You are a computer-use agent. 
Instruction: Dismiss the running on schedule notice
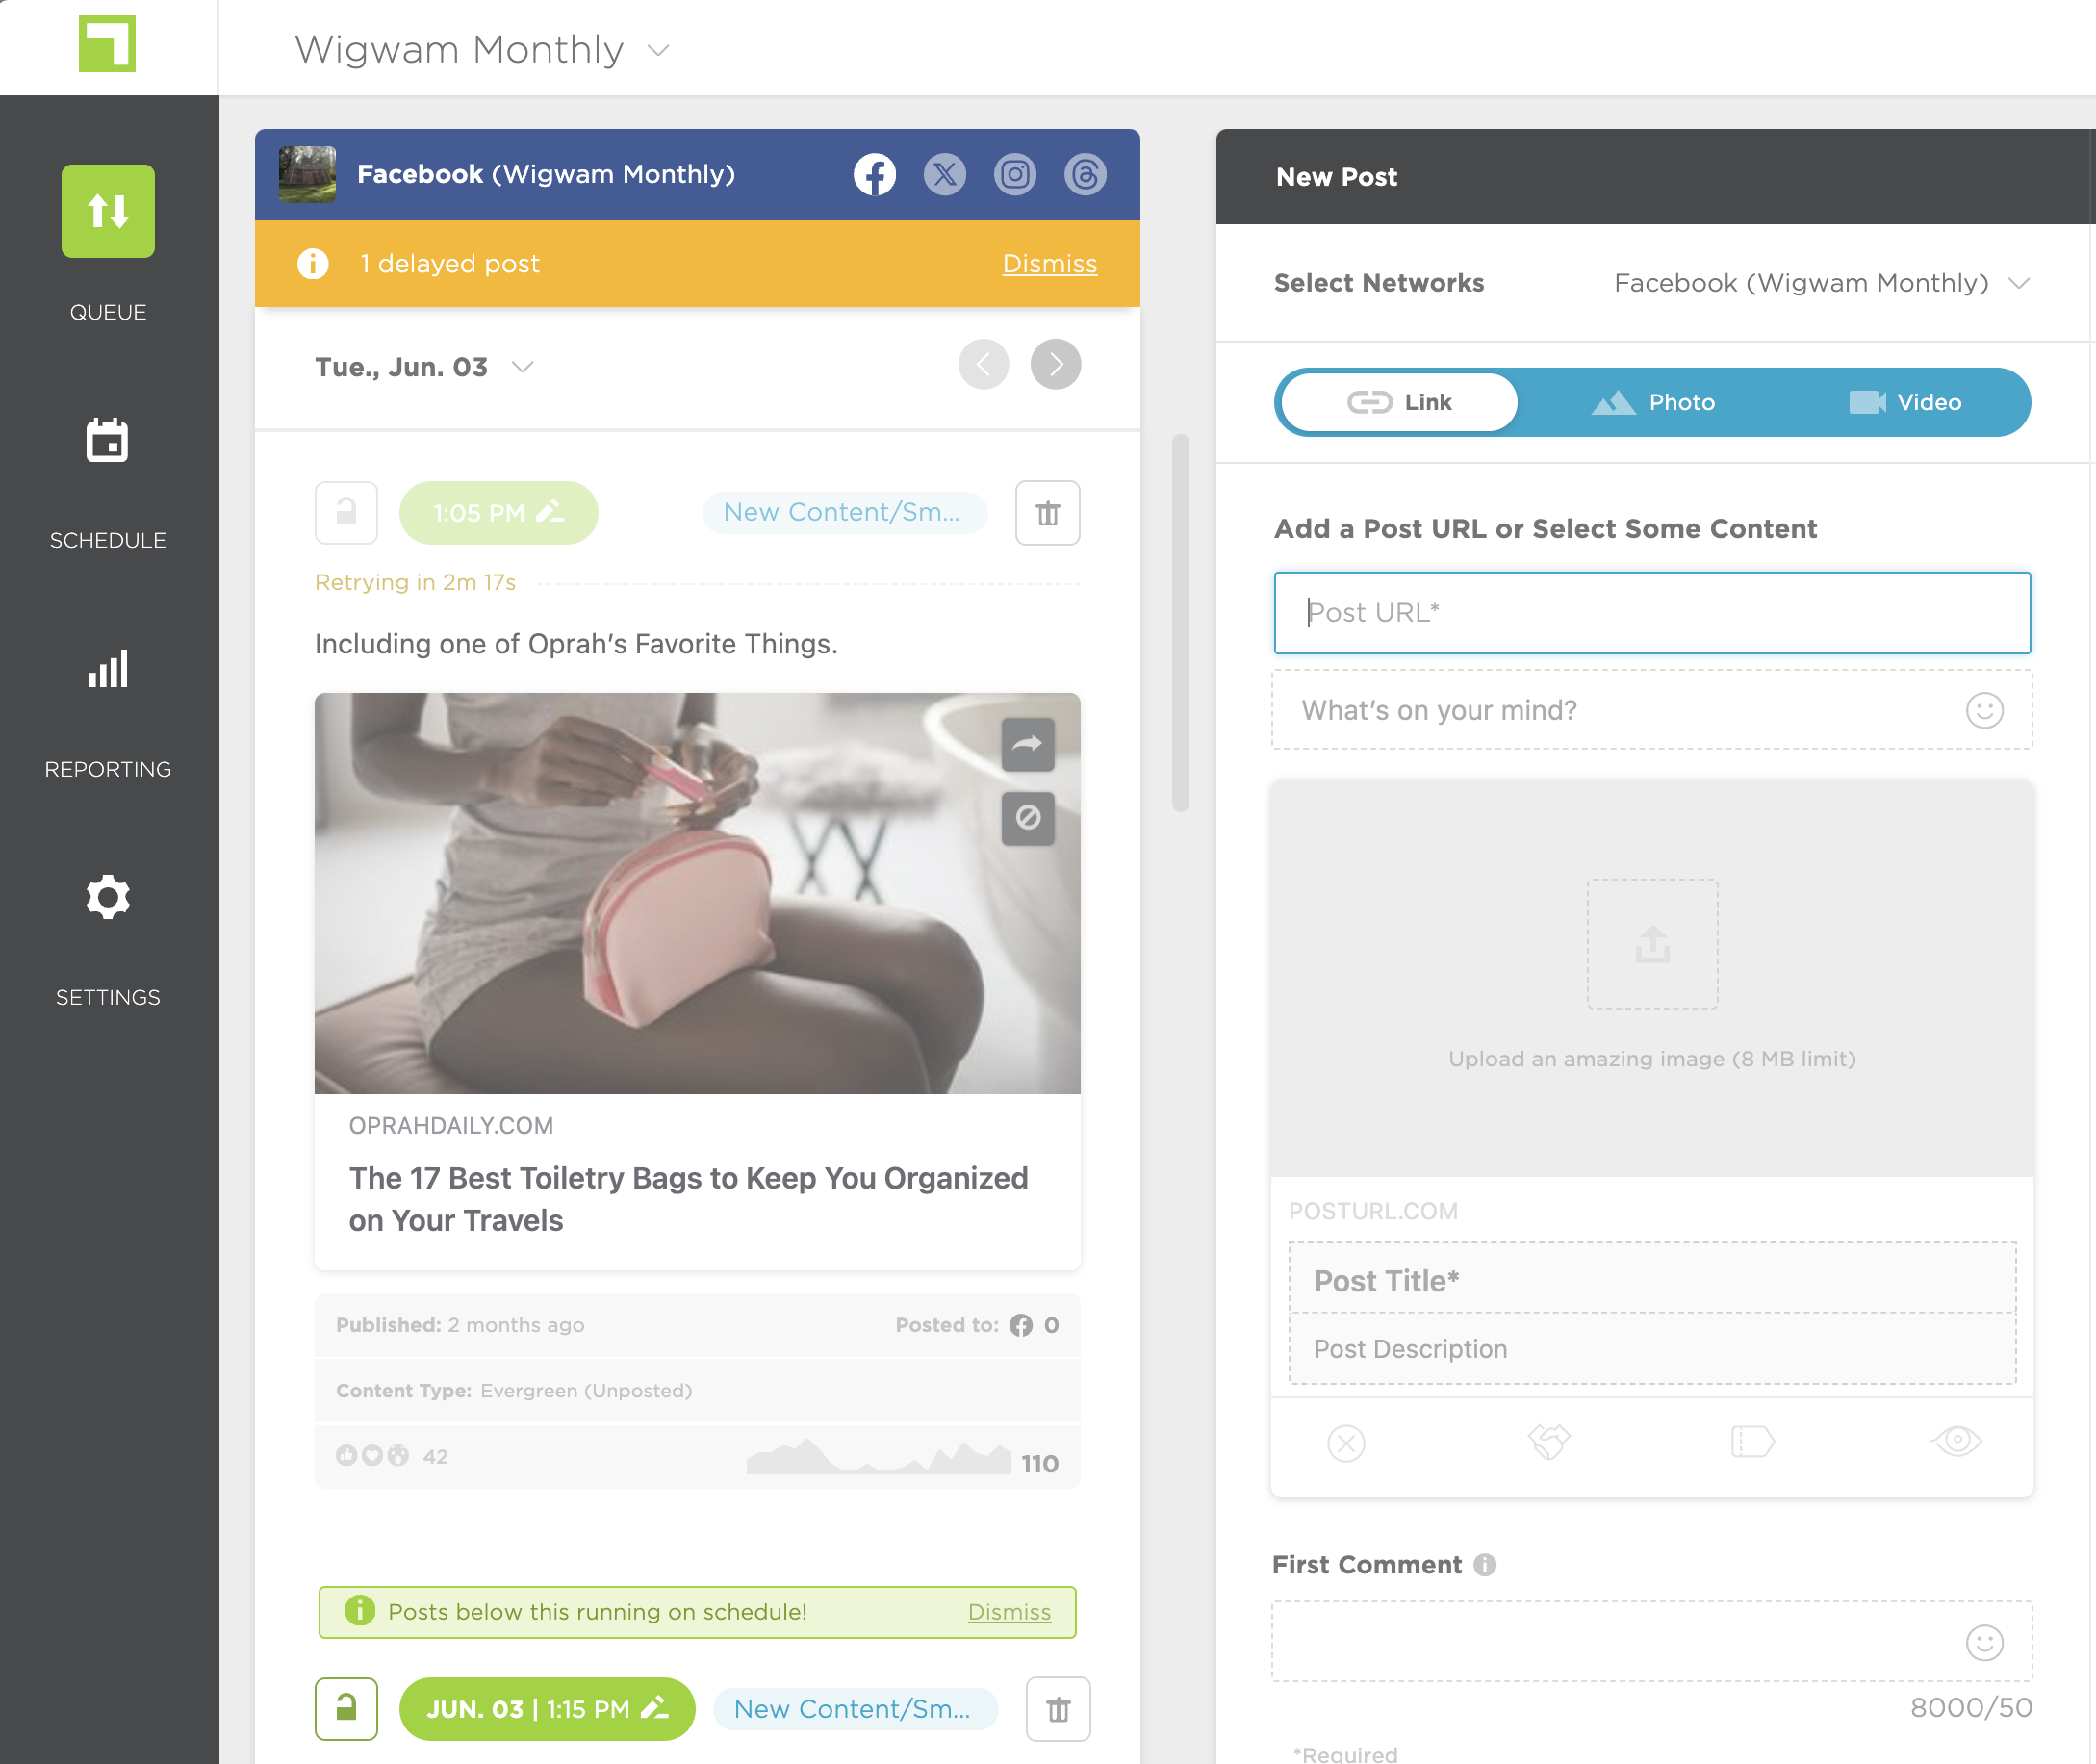click(x=1009, y=1613)
